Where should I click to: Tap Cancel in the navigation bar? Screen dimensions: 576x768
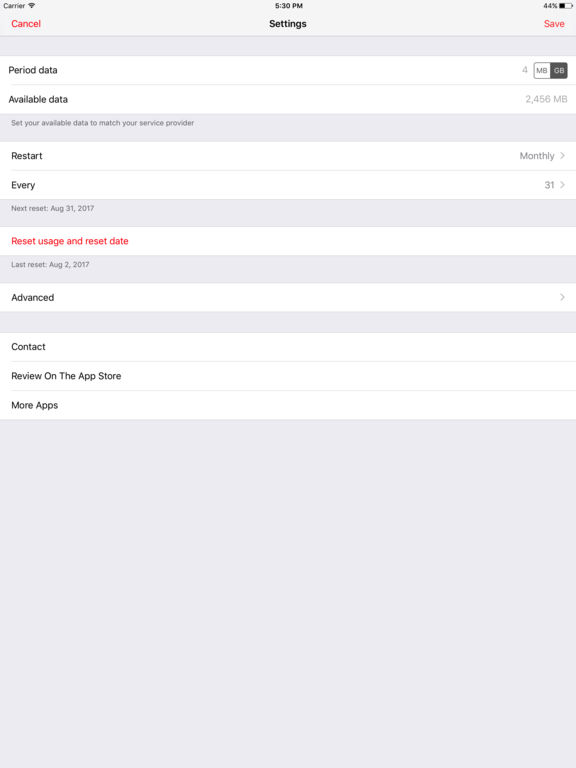tap(26, 24)
